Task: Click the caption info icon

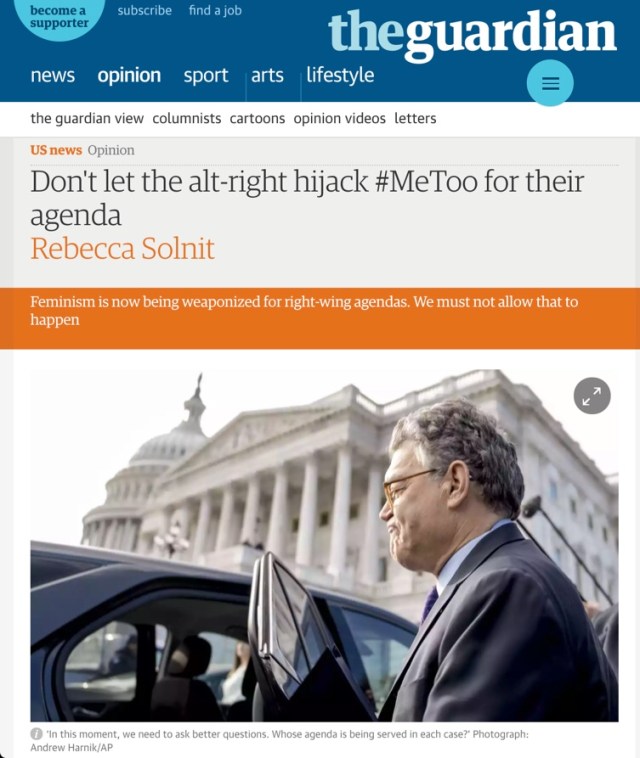Action: tap(36, 734)
